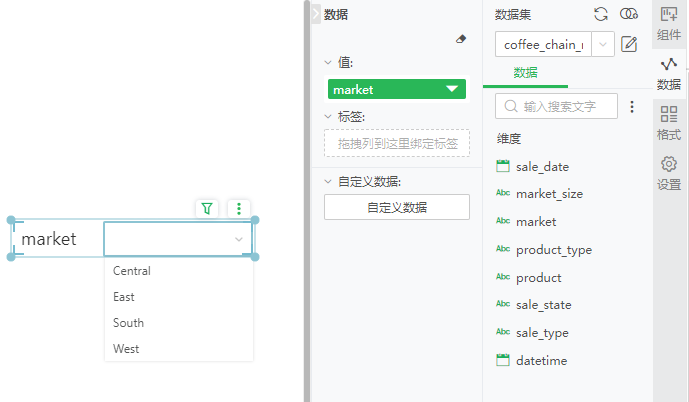
Task: Collapse the panel with the top-left arrow
Action: click(317, 14)
